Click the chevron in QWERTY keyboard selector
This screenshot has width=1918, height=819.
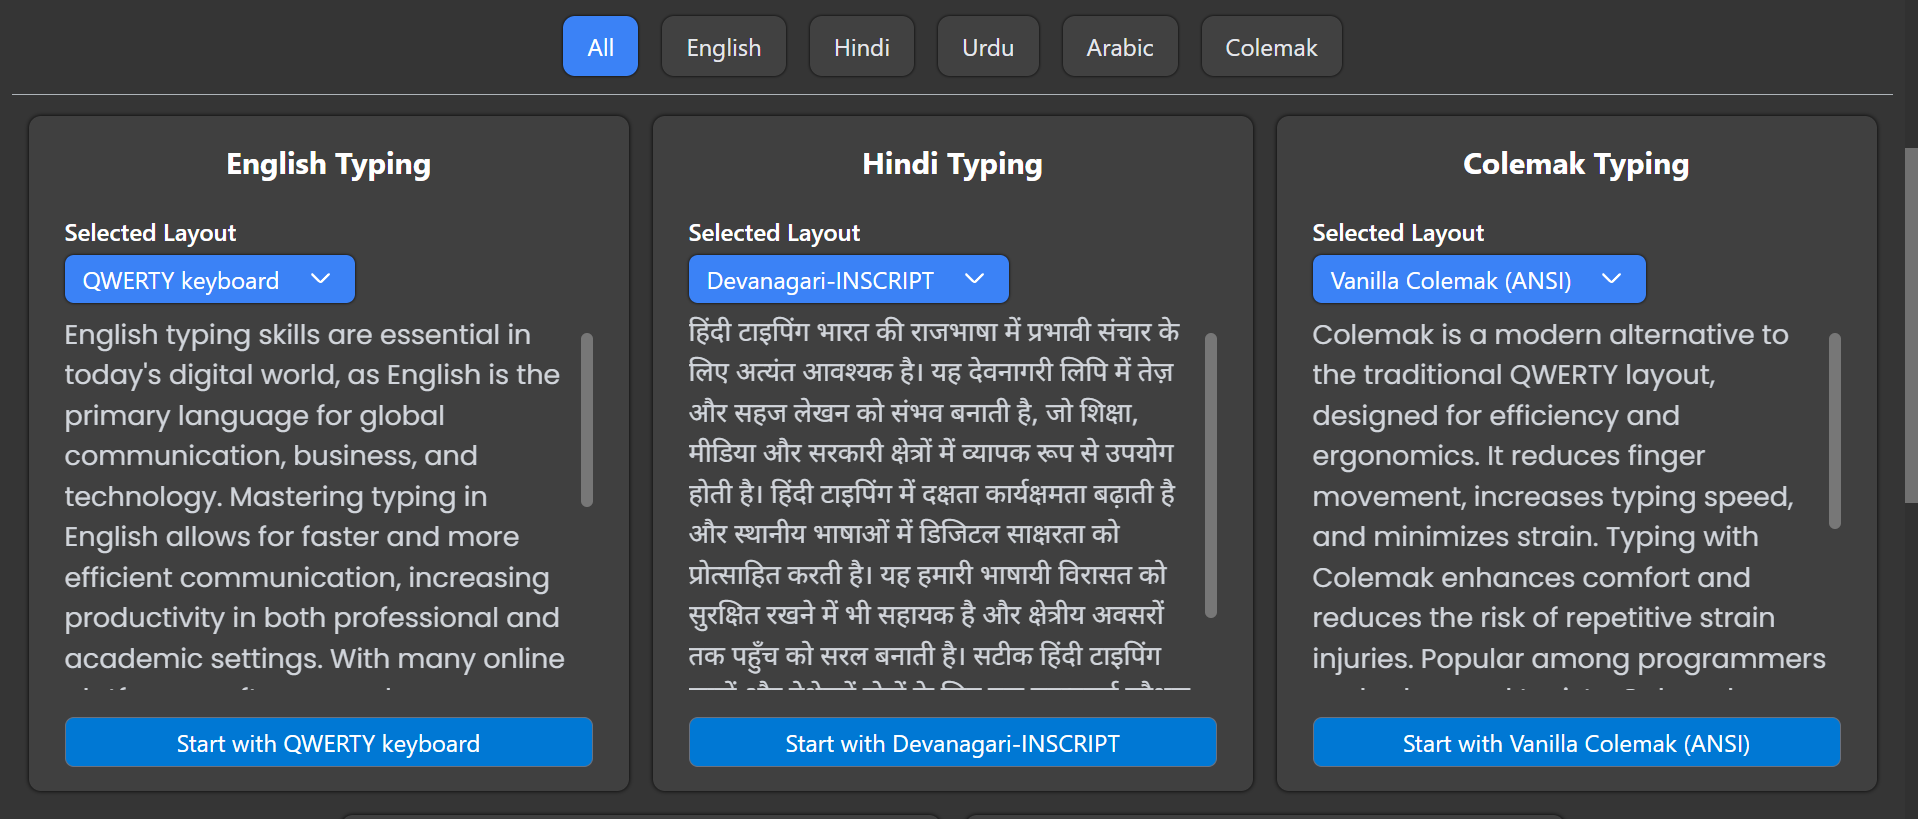coord(321,279)
